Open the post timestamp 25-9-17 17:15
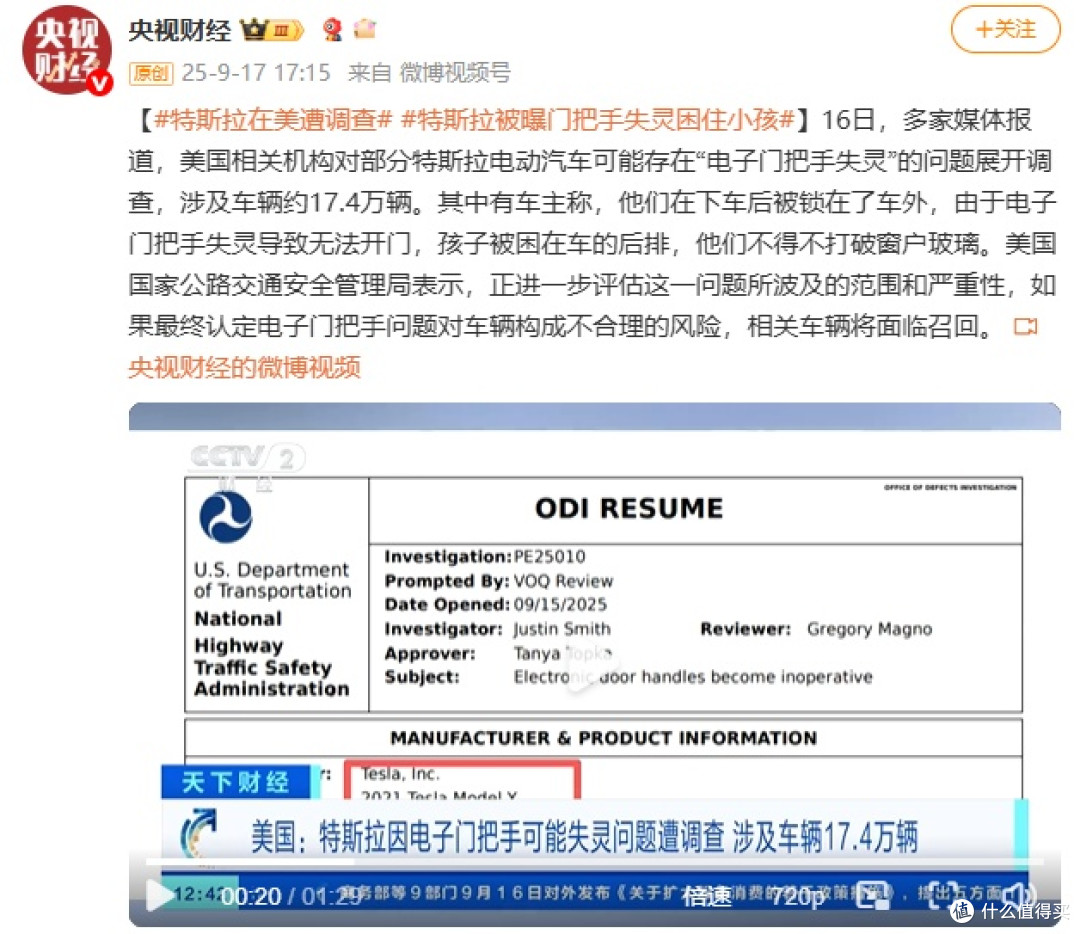The height and width of the screenshot is (934, 1080). [x=256, y=72]
